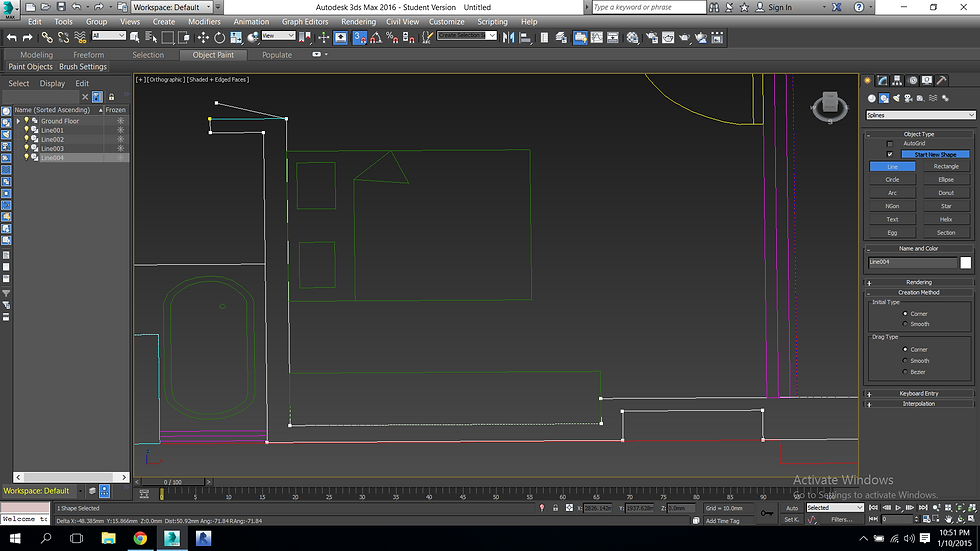Switch to the Hierarchy command panel tab
The height and width of the screenshot is (551, 980).
pyautogui.click(x=898, y=81)
